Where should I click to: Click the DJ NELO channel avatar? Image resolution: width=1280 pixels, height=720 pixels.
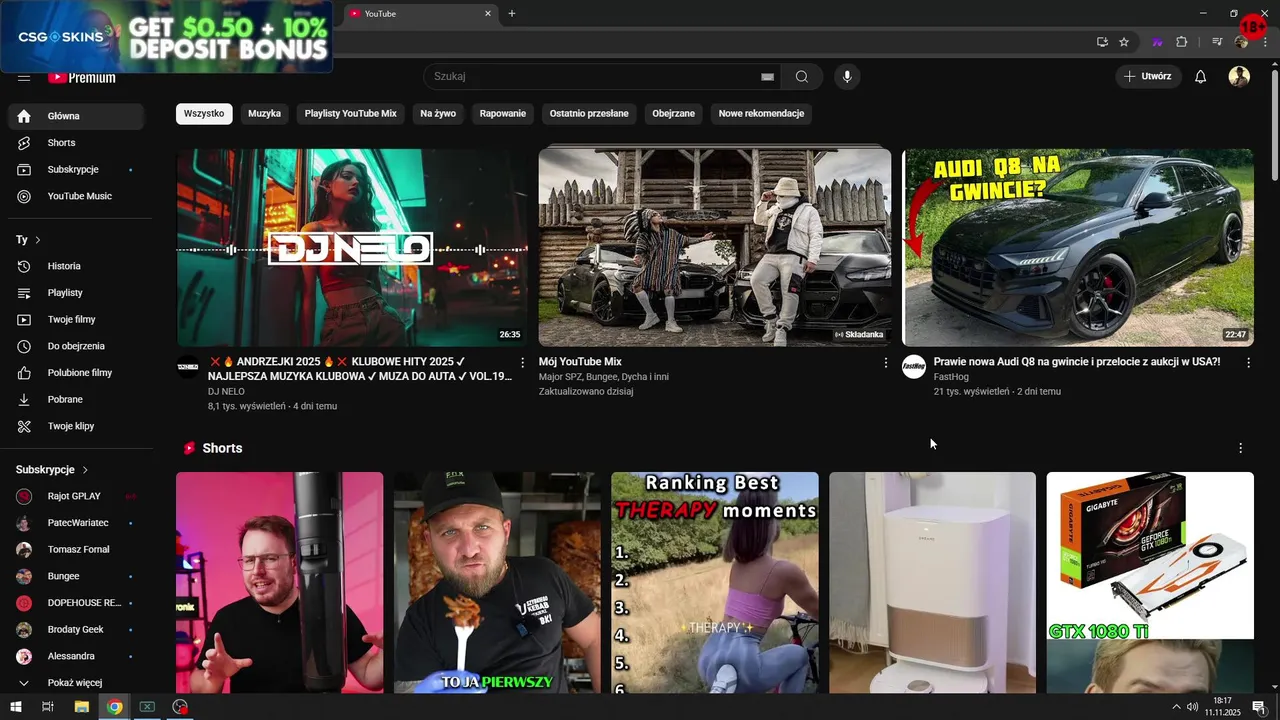click(188, 367)
